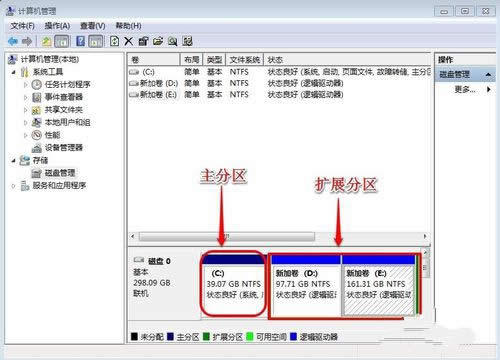
Task: Select the 新加卷 (D:) 97.71 GB partition block
Action: pyautogui.click(x=306, y=286)
